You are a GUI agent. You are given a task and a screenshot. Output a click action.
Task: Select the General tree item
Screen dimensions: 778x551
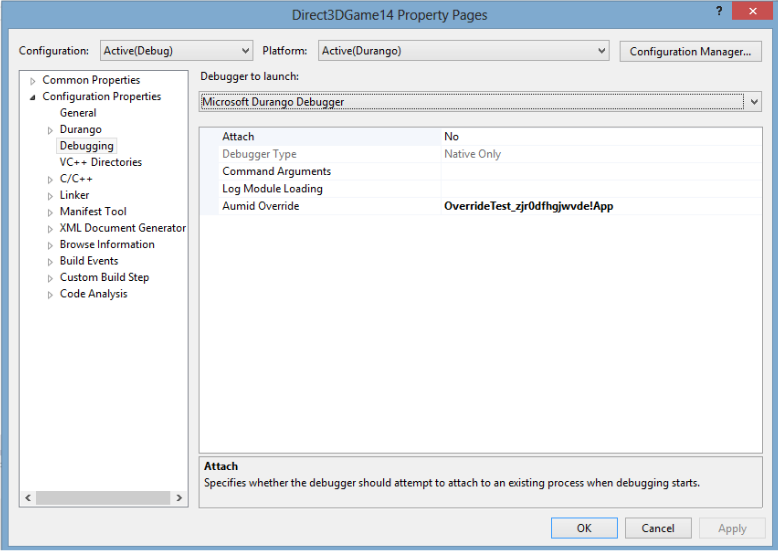pyautogui.click(x=78, y=113)
